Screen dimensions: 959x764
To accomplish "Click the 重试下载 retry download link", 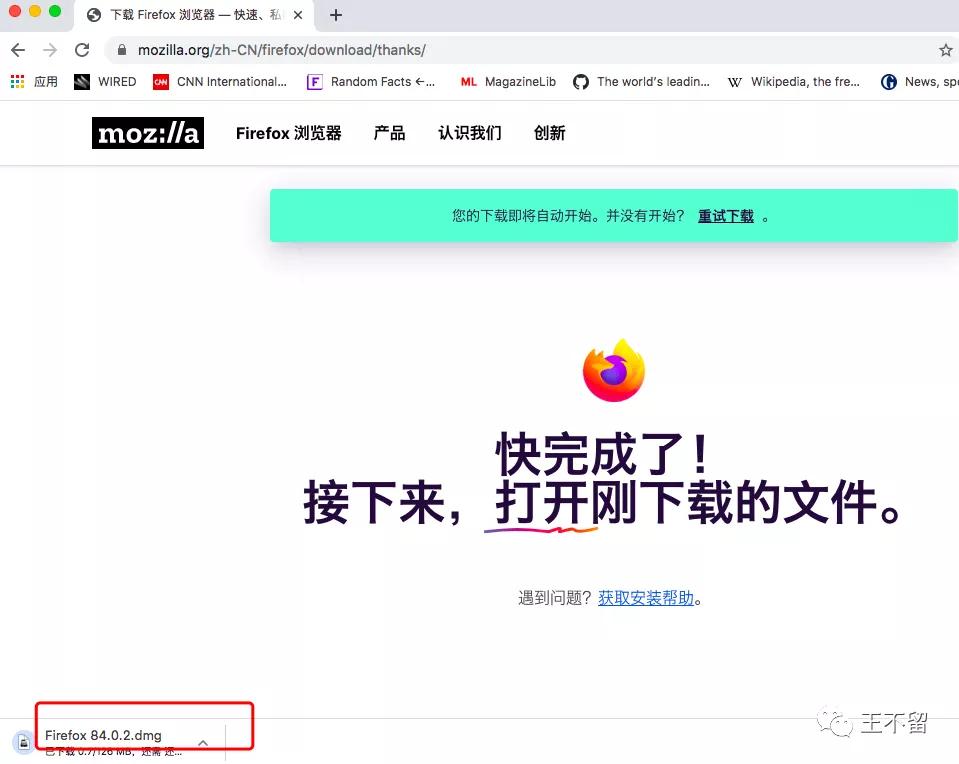I will [x=725, y=216].
